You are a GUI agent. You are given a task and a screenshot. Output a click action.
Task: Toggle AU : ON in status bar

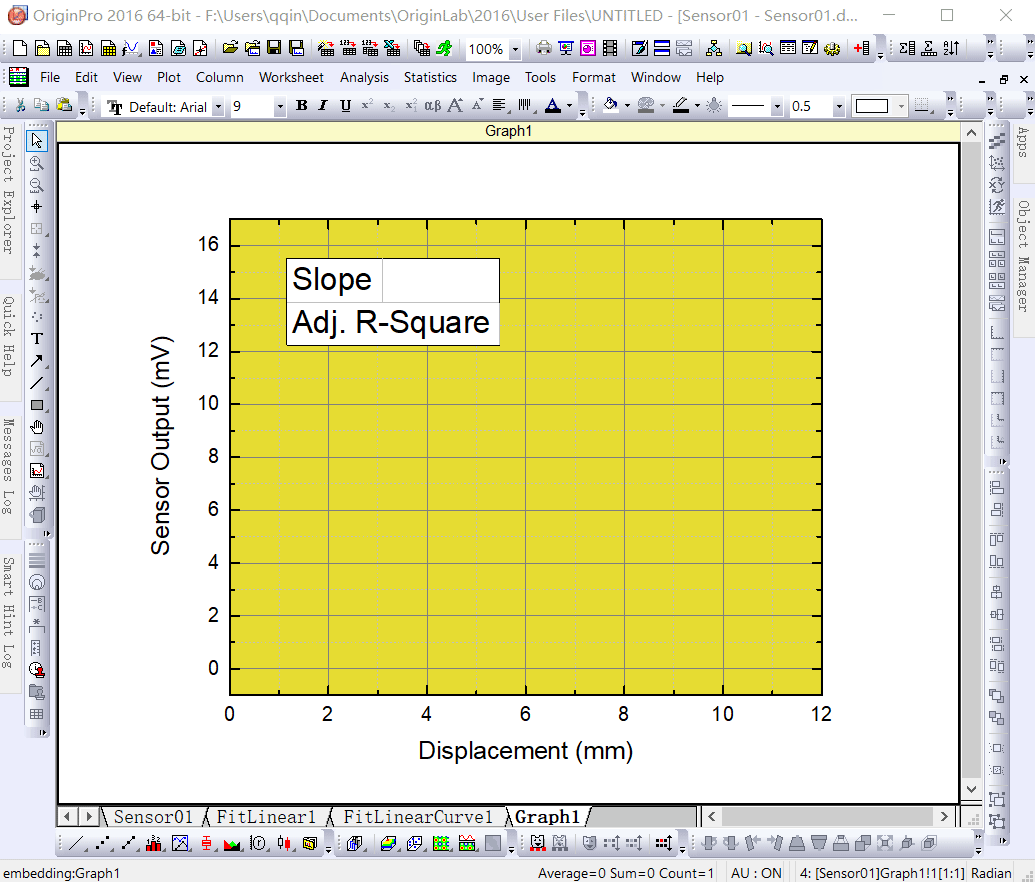[x=756, y=873]
